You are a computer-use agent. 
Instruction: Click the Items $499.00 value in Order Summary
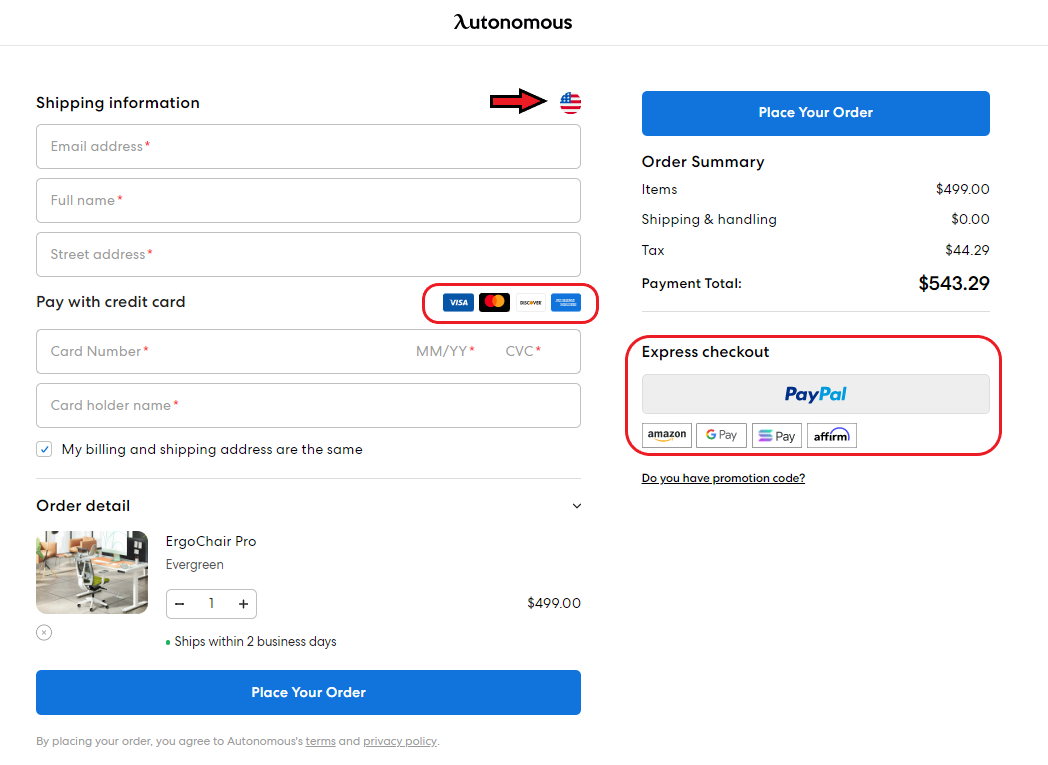pyautogui.click(x=962, y=189)
